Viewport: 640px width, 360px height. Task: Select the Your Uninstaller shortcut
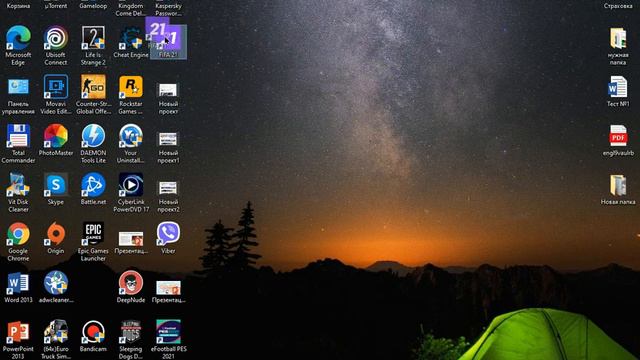pyautogui.click(x=131, y=143)
